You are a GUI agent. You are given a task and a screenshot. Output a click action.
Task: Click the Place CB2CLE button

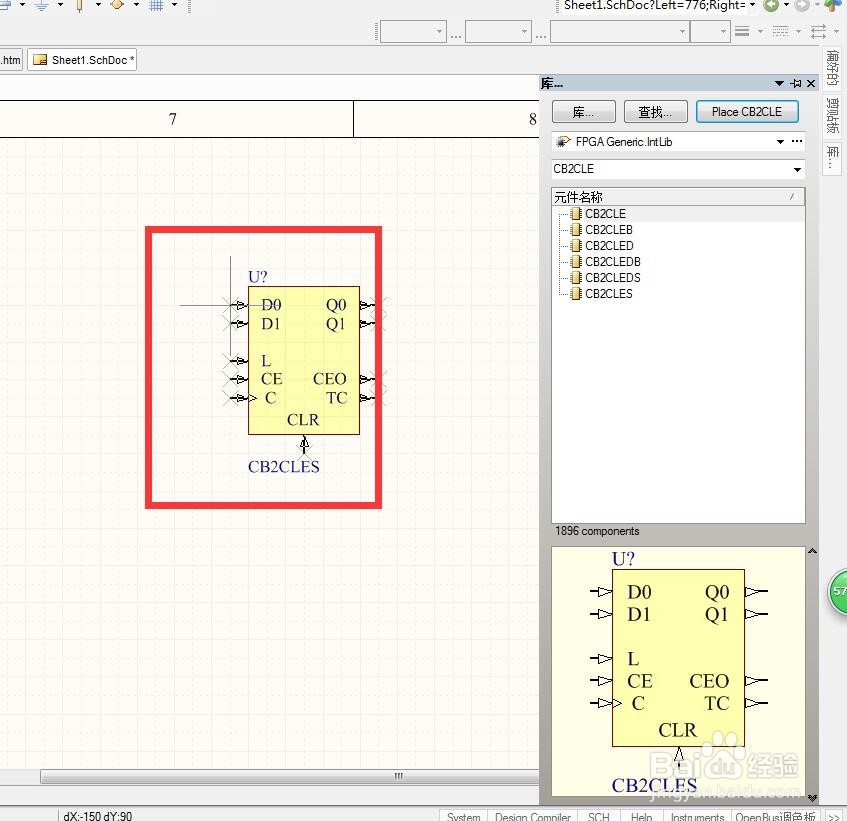point(747,112)
